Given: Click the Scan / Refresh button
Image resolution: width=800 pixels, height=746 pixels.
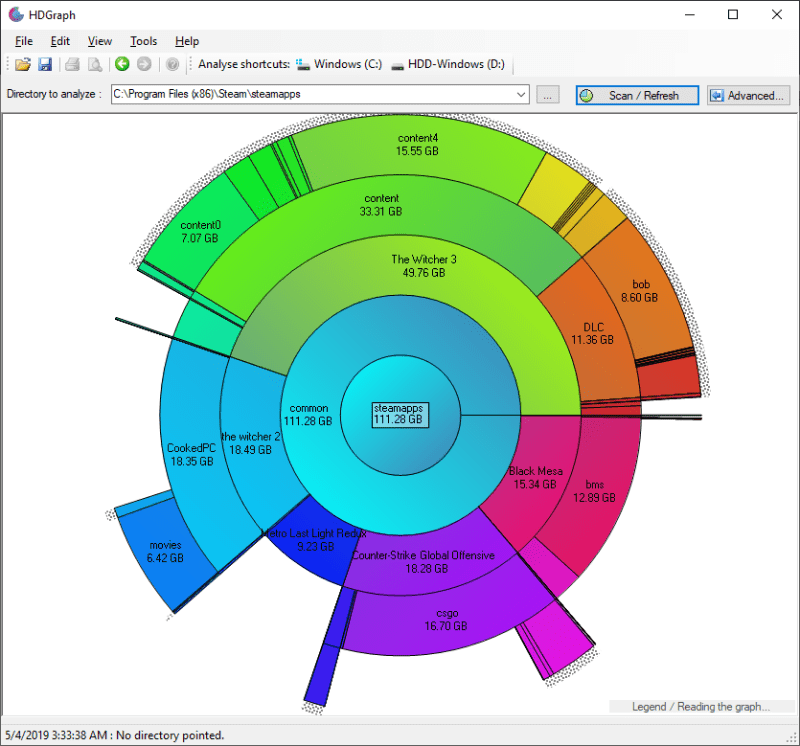Looking at the screenshot, I should tap(637, 94).
